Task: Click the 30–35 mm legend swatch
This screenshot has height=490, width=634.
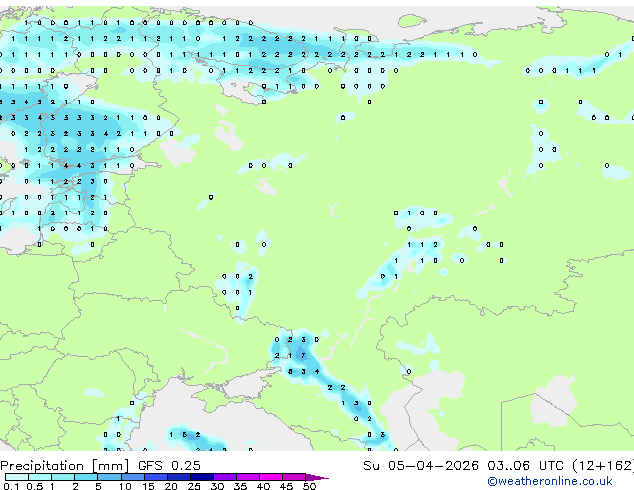Action: (224, 477)
